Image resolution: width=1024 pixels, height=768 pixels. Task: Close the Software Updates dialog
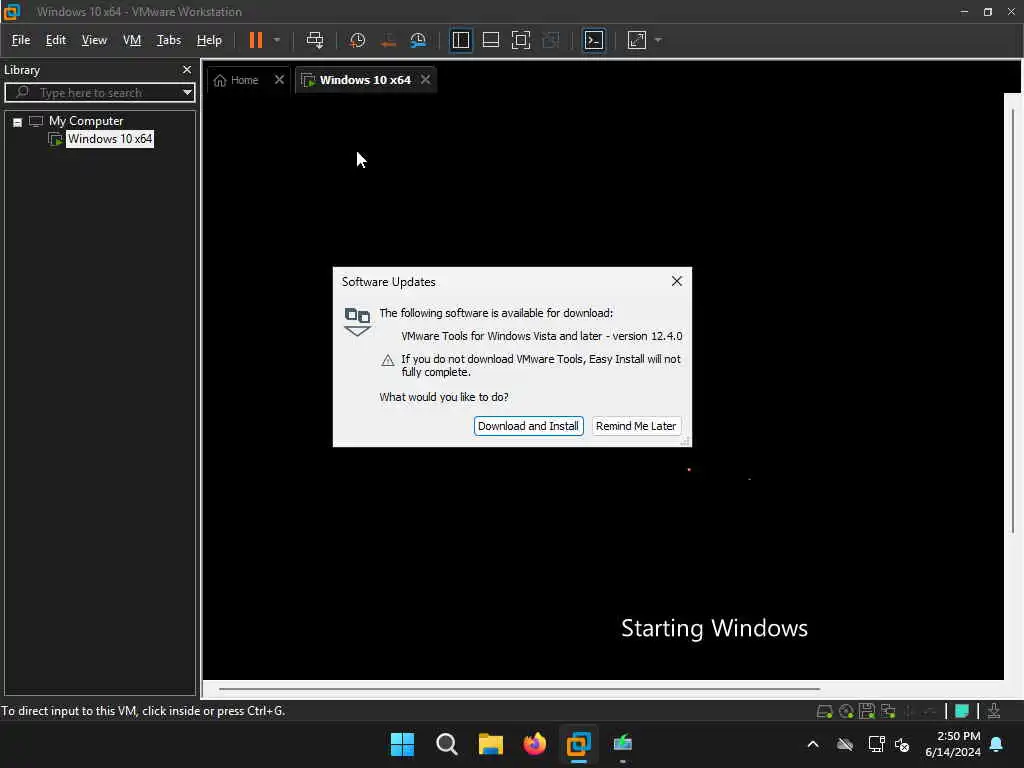[x=677, y=281]
